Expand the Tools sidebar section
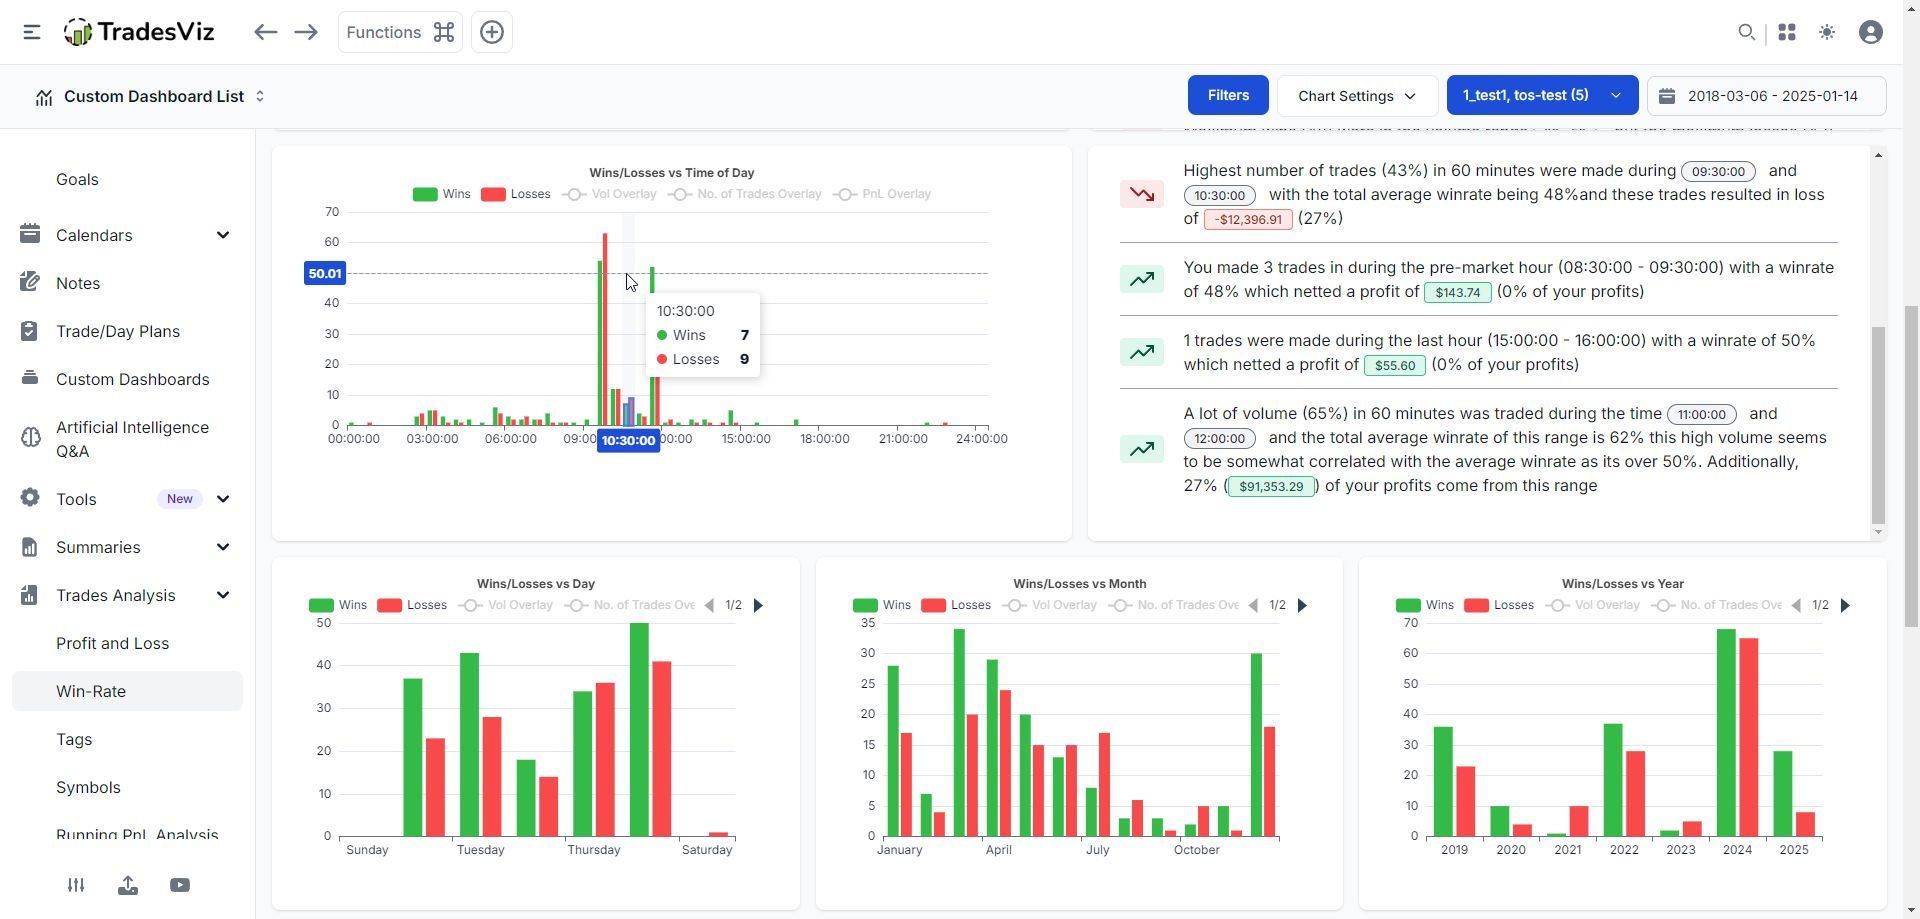Viewport: 1920px width, 919px height. [127, 499]
